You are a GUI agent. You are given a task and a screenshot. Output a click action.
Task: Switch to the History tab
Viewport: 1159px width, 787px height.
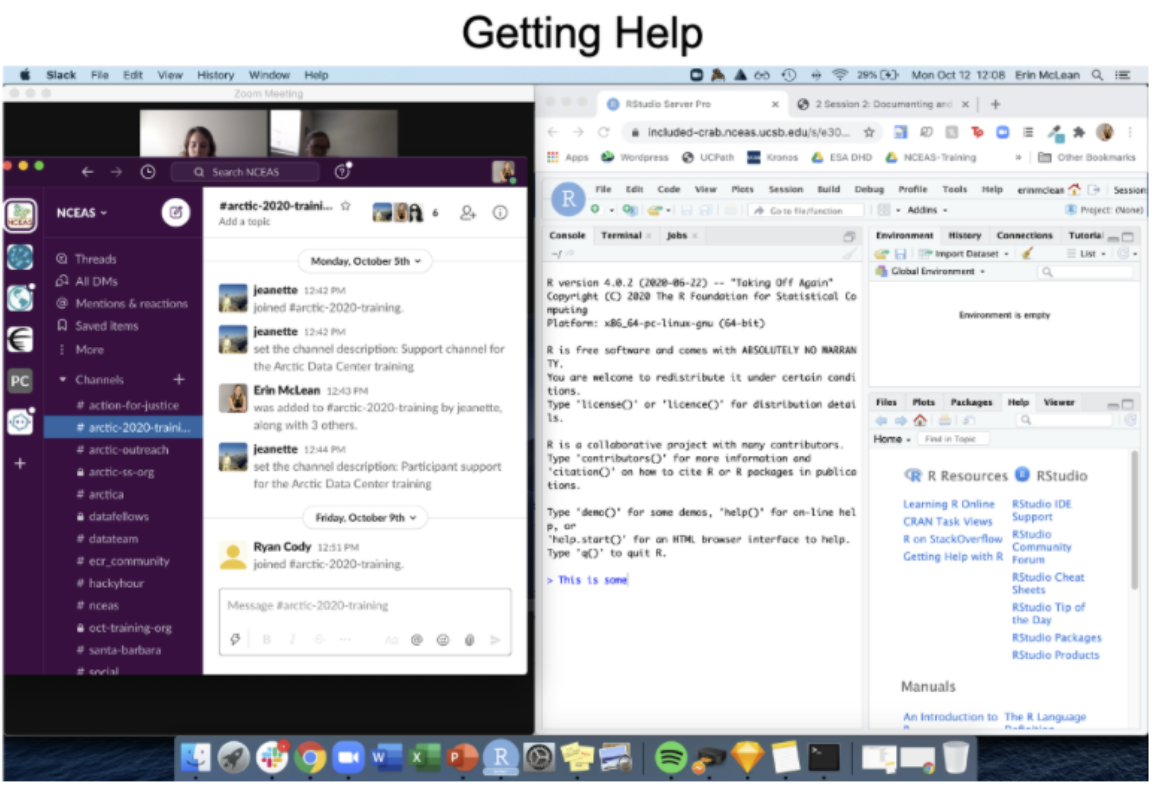pyautogui.click(x=965, y=236)
